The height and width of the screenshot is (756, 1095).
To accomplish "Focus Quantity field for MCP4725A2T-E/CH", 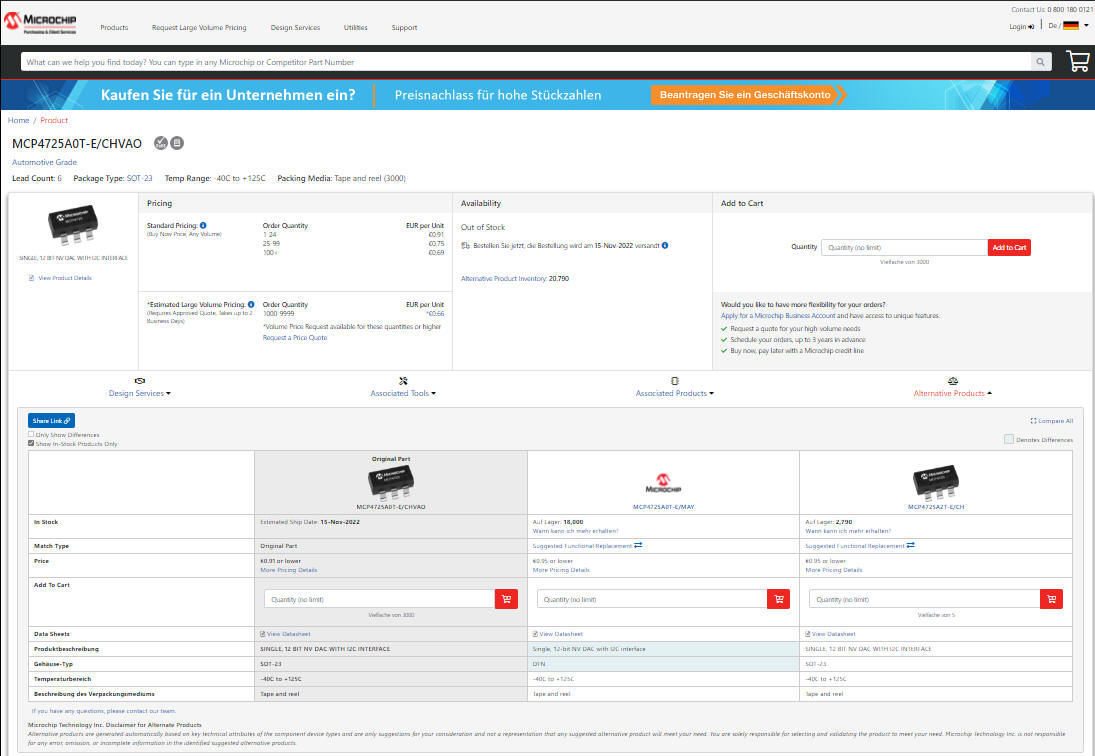I will coord(925,599).
